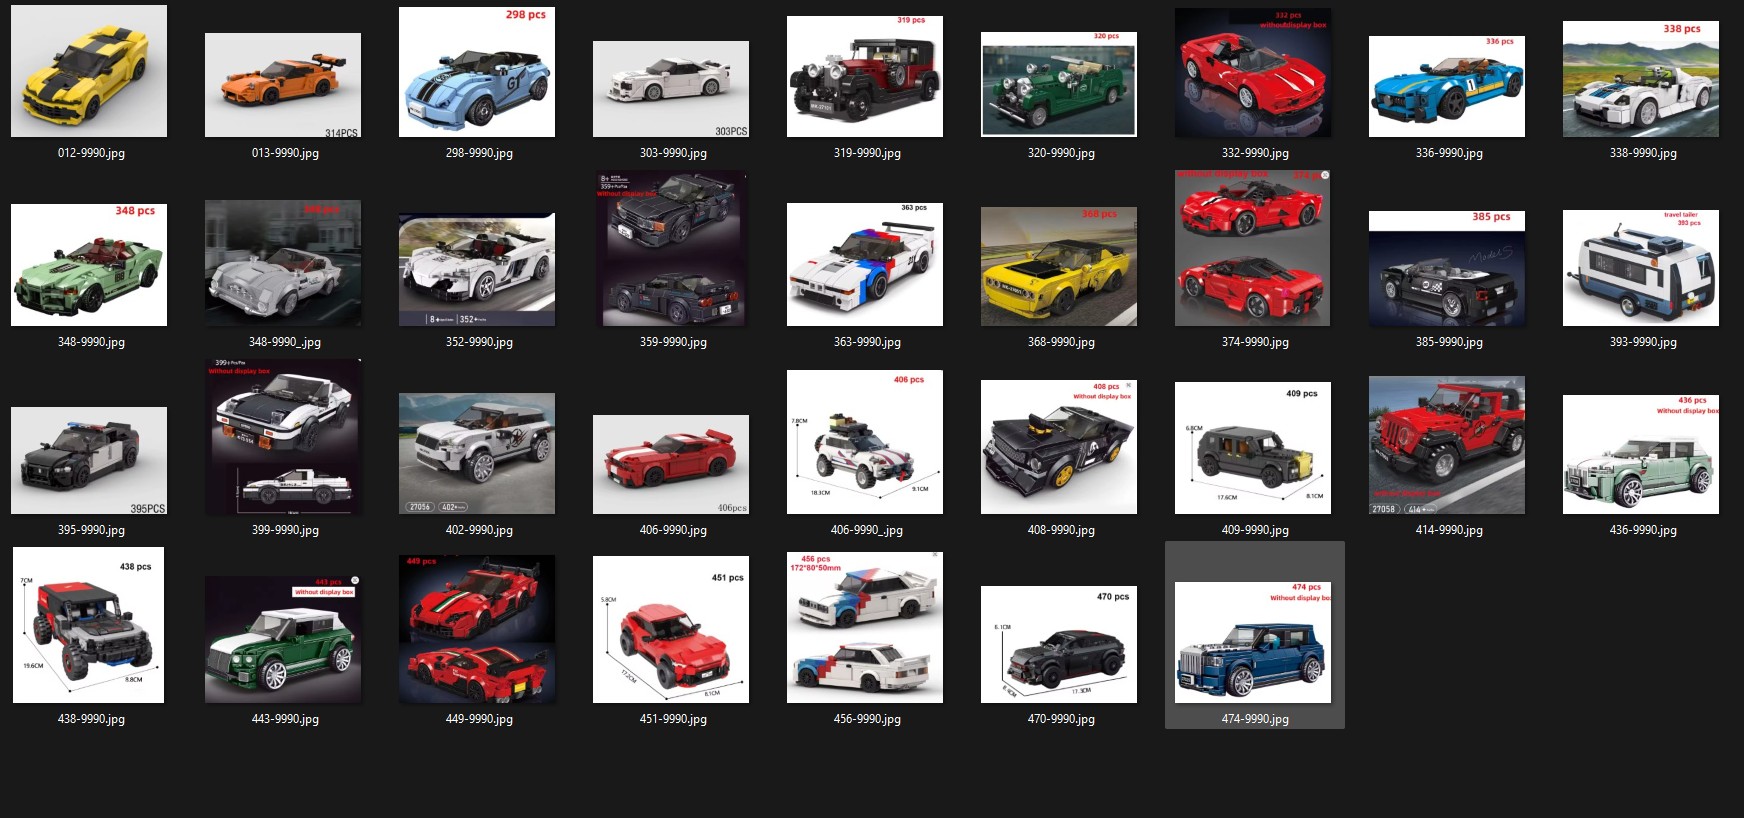Click the file name label 348-9990_.jpg

[285, 342]
